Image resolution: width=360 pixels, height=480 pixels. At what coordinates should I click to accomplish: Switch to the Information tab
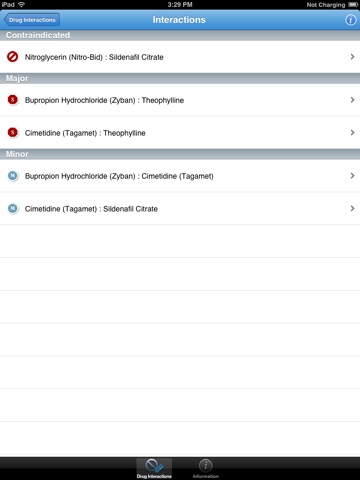(x=206, y=469)
